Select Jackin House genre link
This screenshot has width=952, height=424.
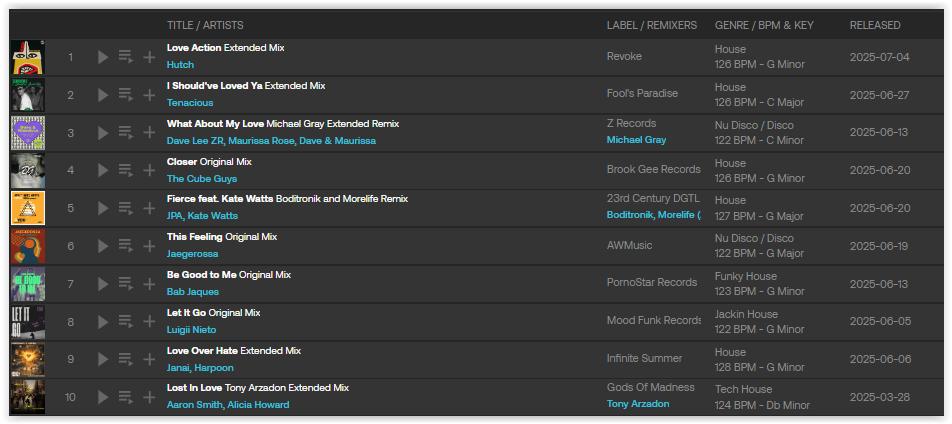point(746,314)
